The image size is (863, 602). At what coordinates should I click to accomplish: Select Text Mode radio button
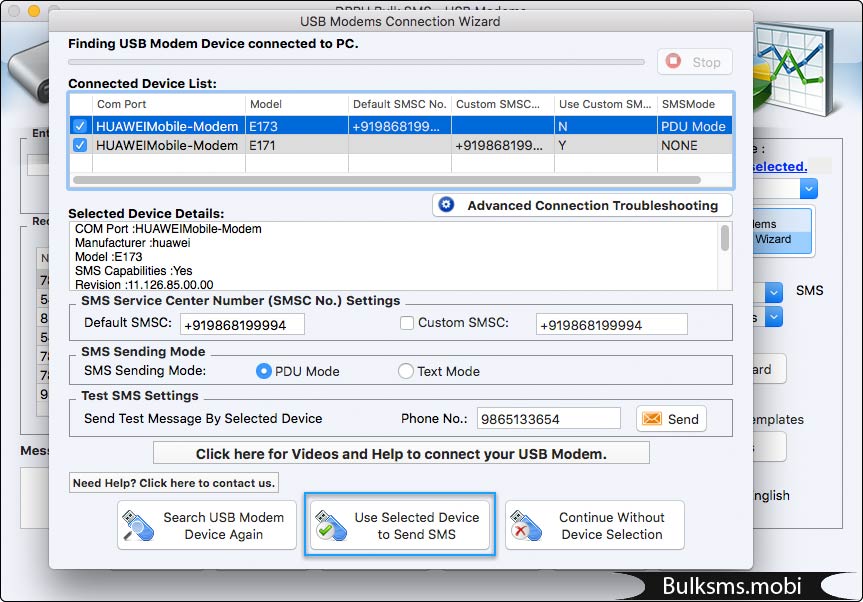click(406, 371)
